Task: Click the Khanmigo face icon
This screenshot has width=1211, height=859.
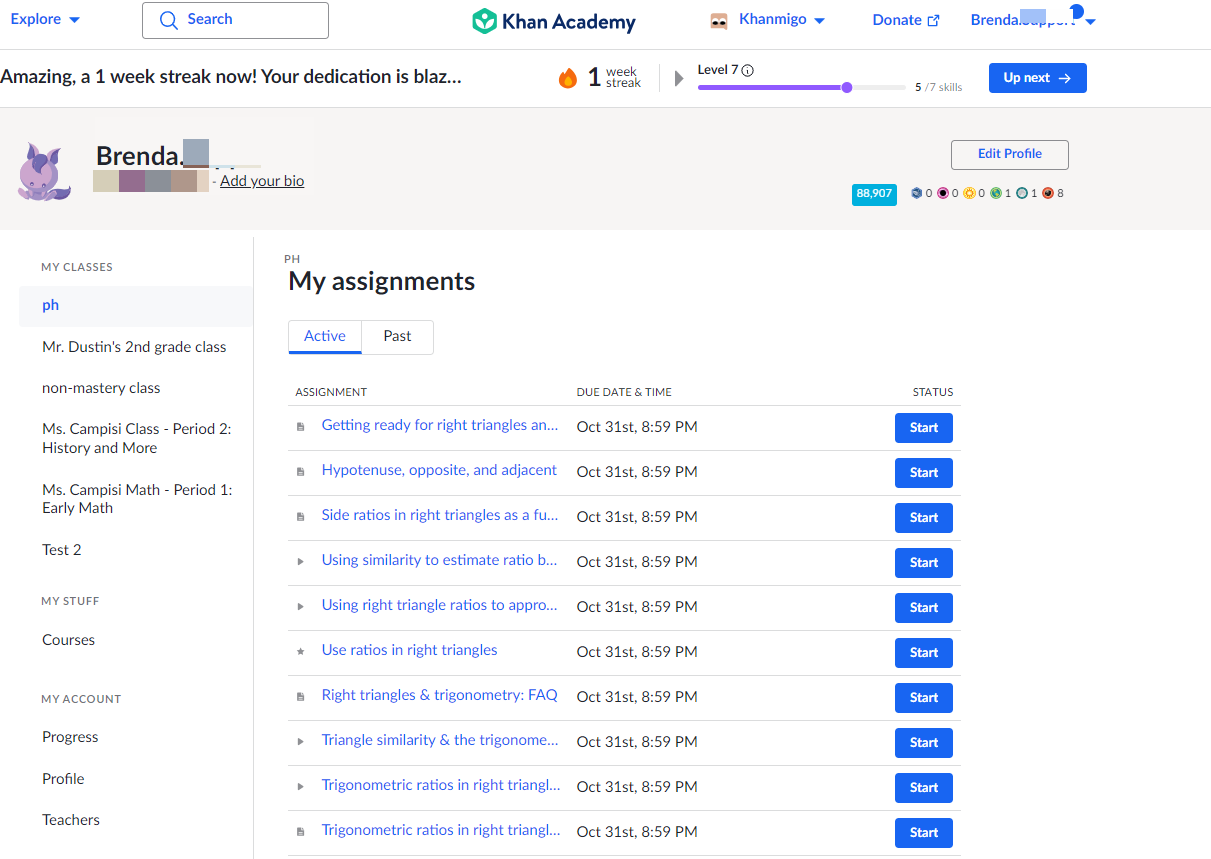Action: [x=719, y=21]
